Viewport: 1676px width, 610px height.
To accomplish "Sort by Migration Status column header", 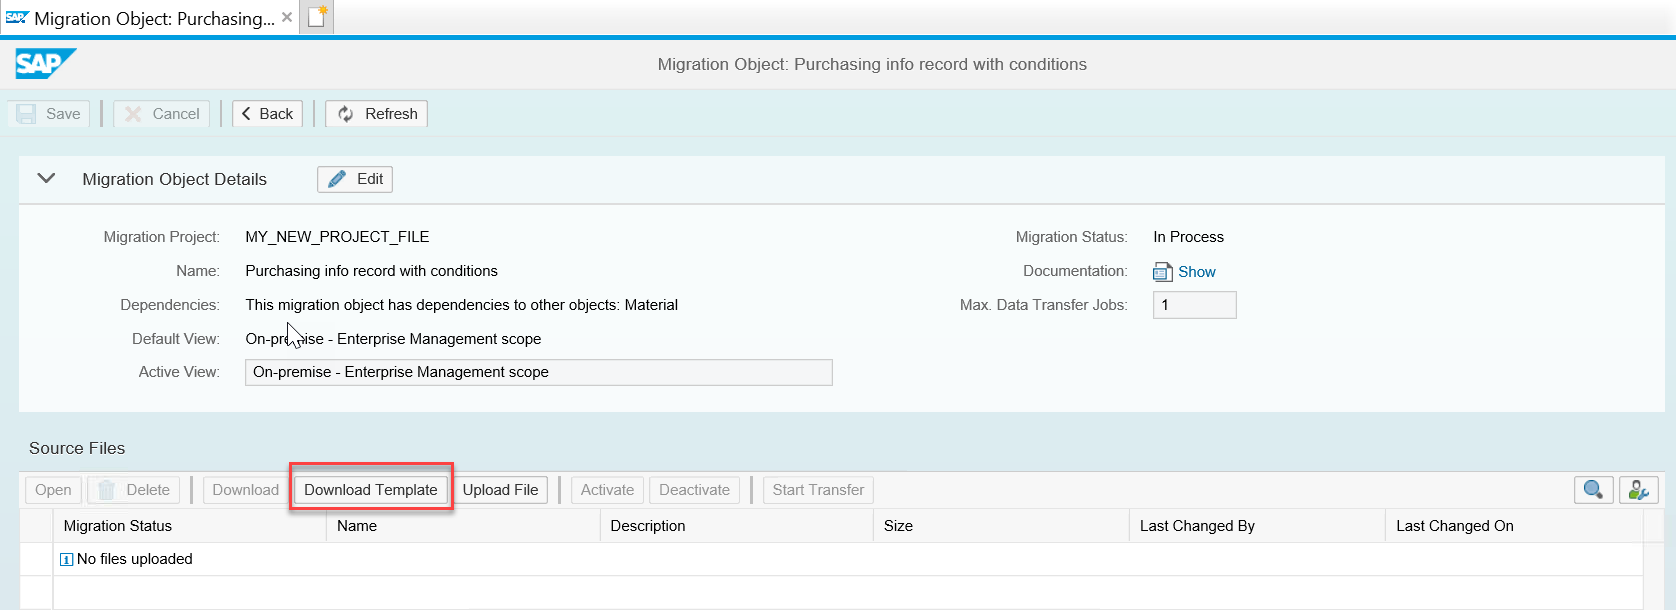I will [189, 526].
